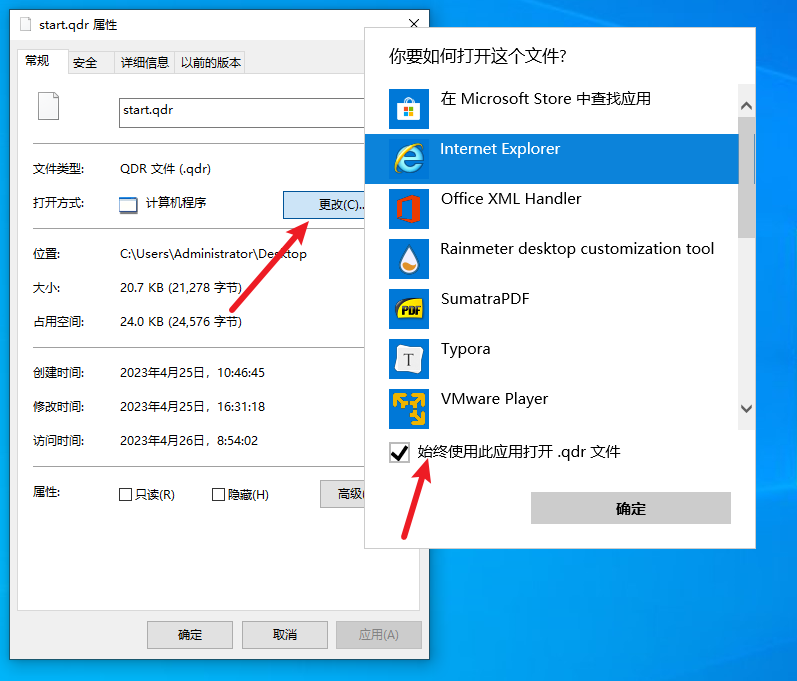Click the start.qdr file icon in properties
This screenshot has width=797, height=681.
pyautogui.click(x=48, y=106)
